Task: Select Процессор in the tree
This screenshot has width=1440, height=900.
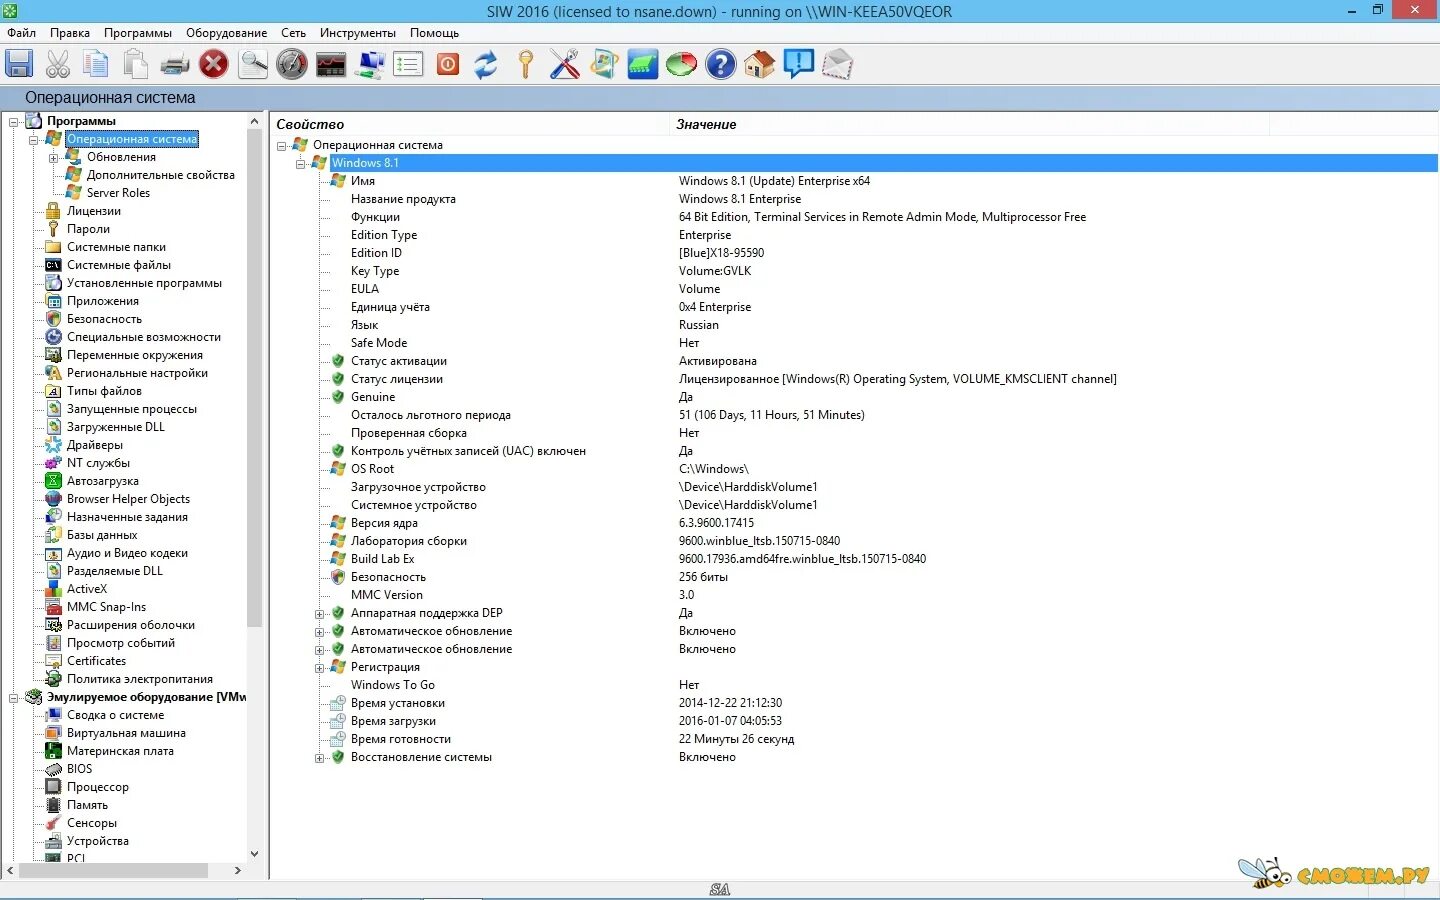Action: click(97, 787)
